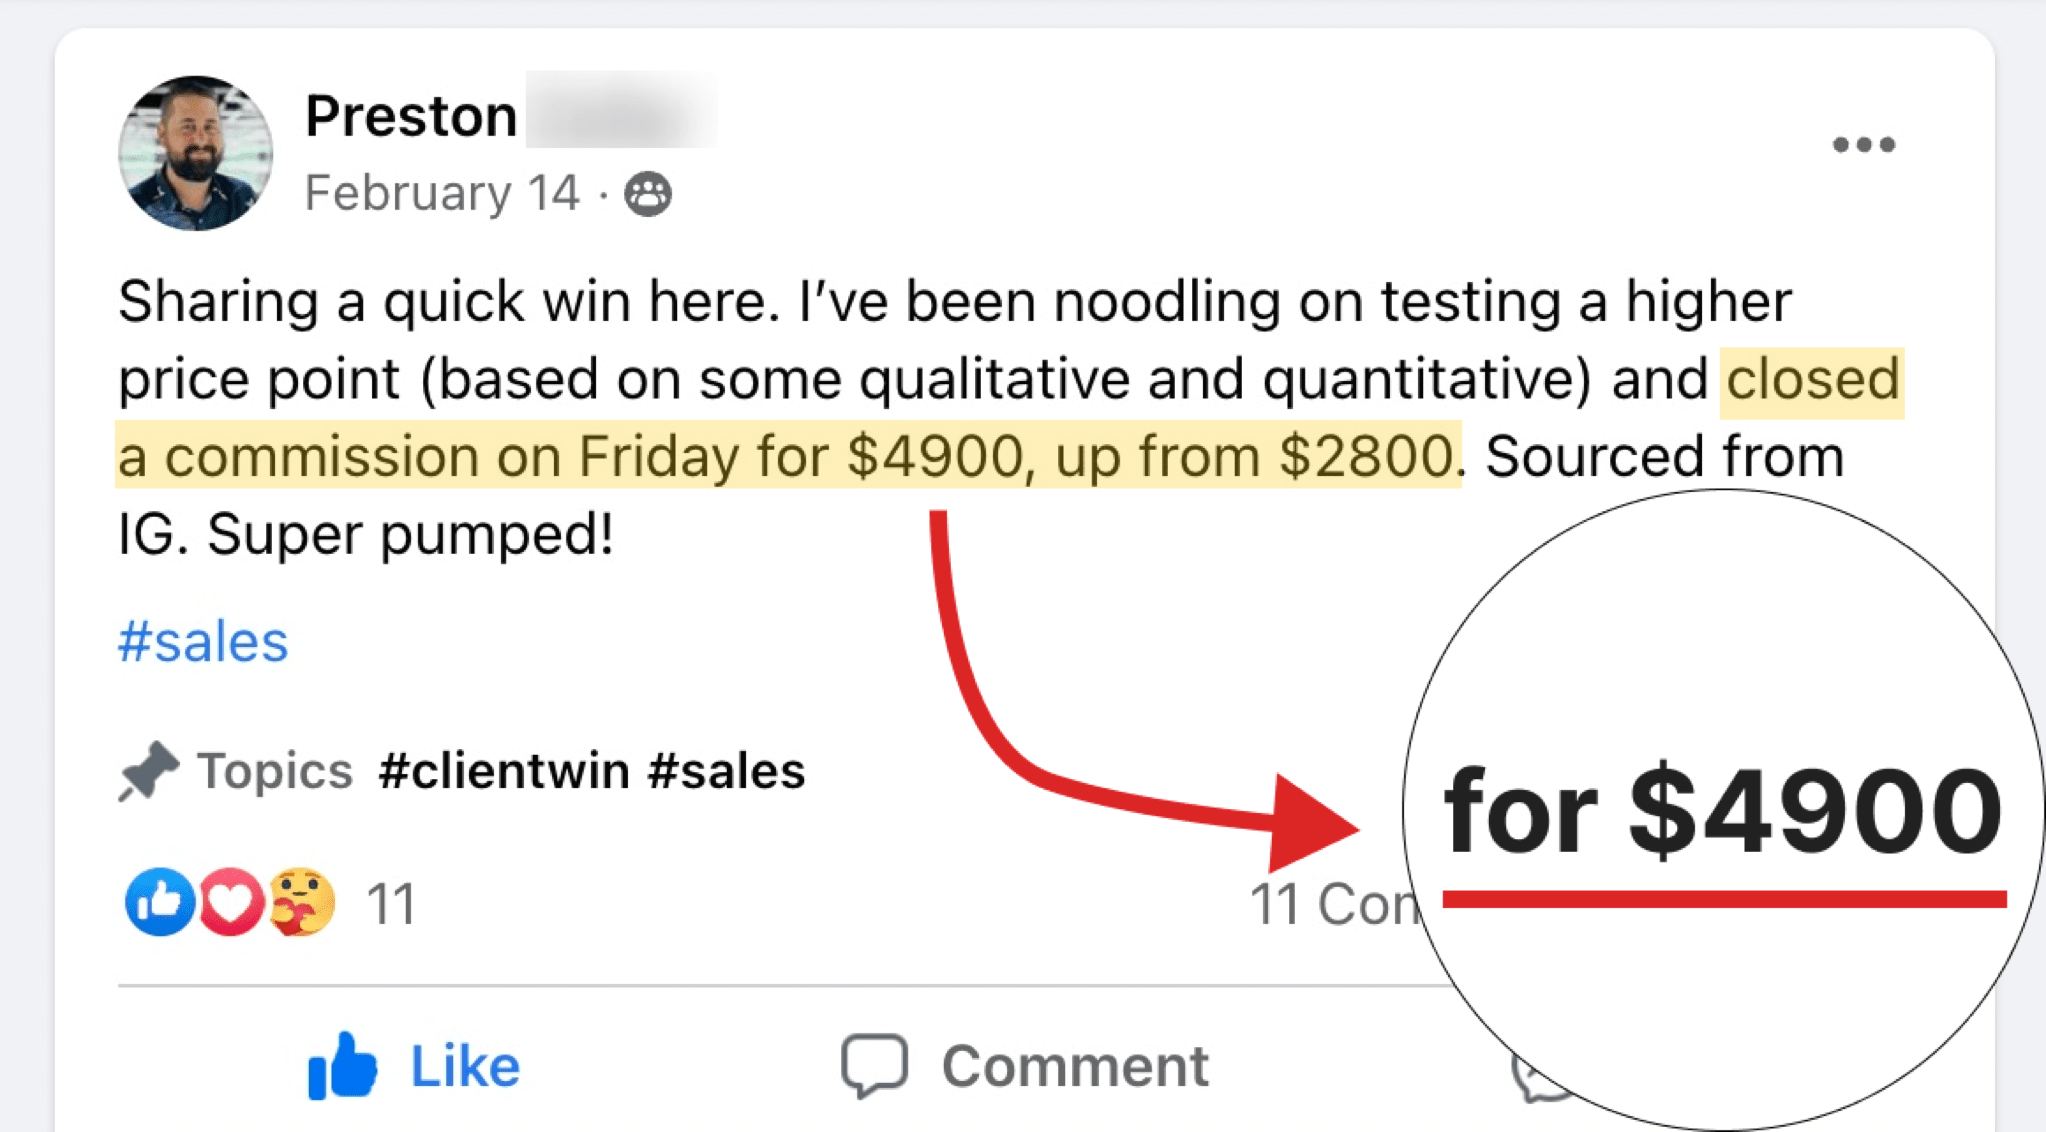This screenshot has width=2046, height=1132.
Task: Select the bold #sales topic tag
Action: tap(726, 771)
